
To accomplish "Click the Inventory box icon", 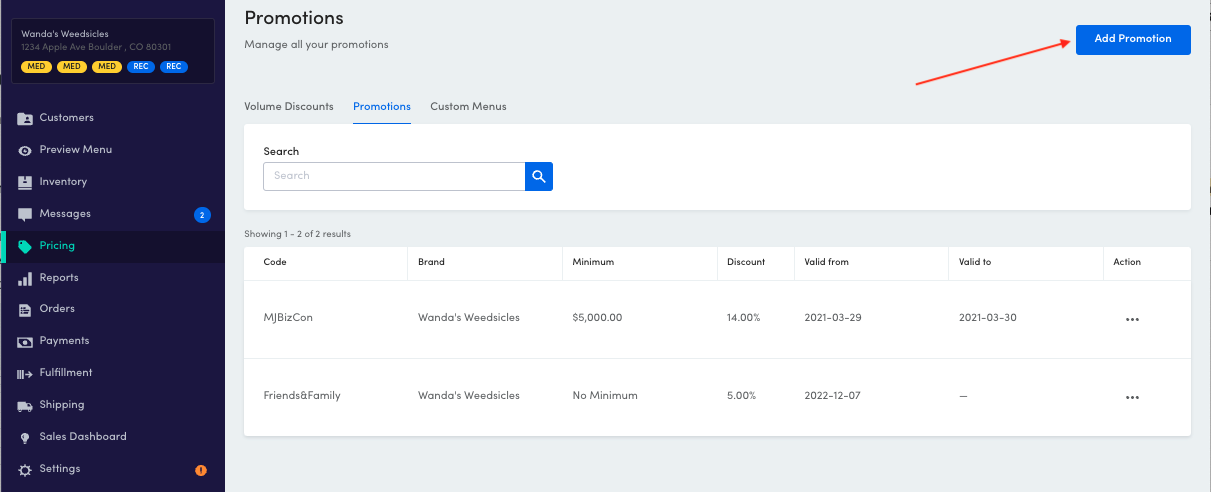I will [25, 182].
